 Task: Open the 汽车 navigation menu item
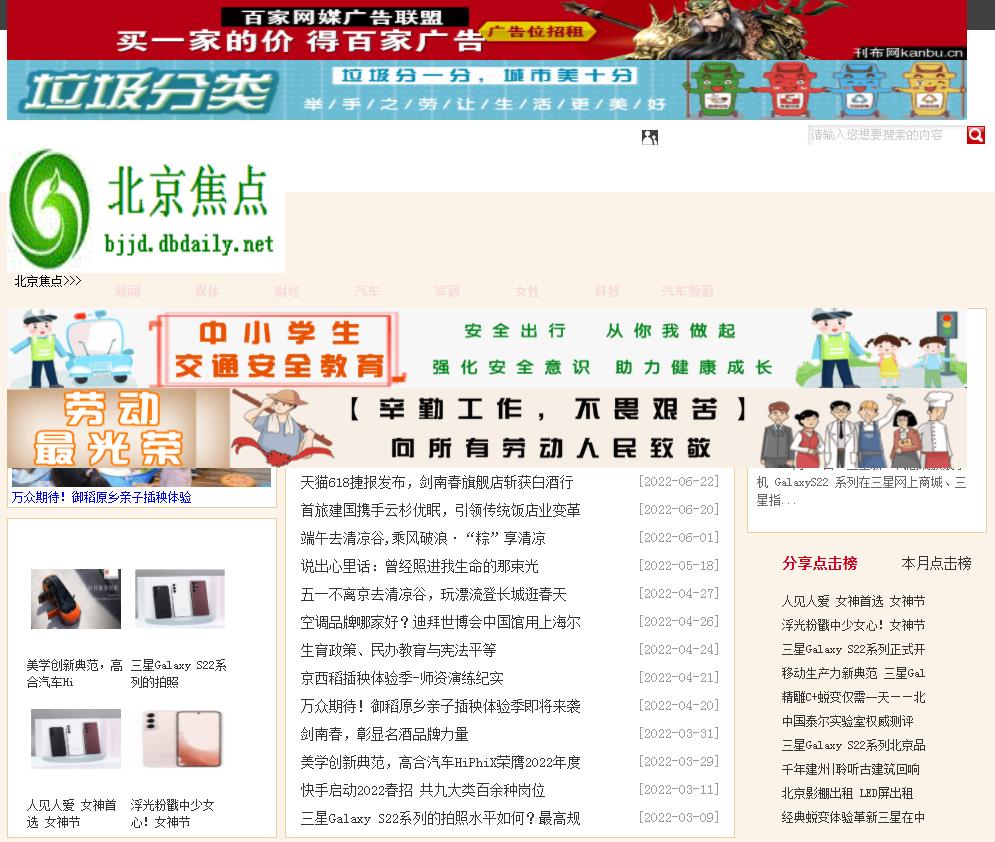tap(367, 291)
